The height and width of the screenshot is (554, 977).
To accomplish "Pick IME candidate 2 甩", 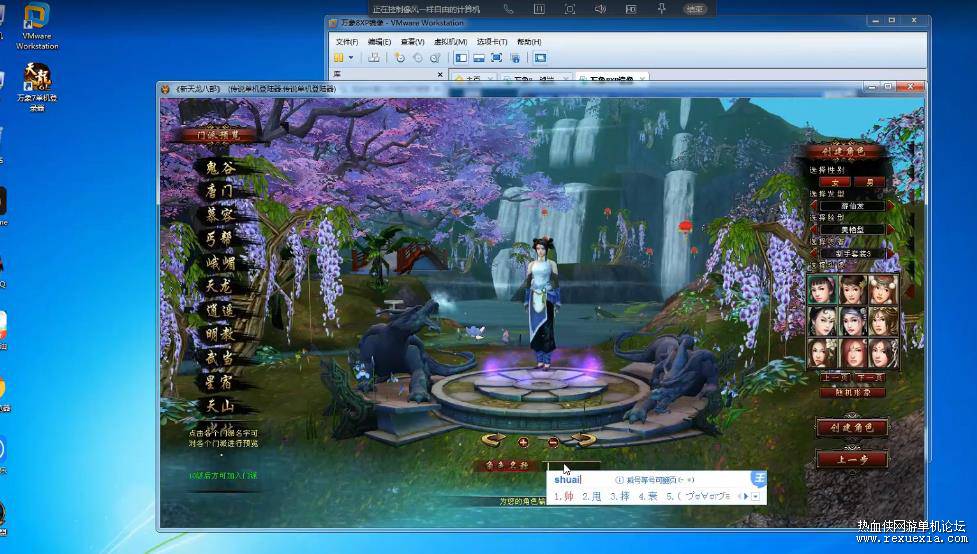I will pos(592,496).
